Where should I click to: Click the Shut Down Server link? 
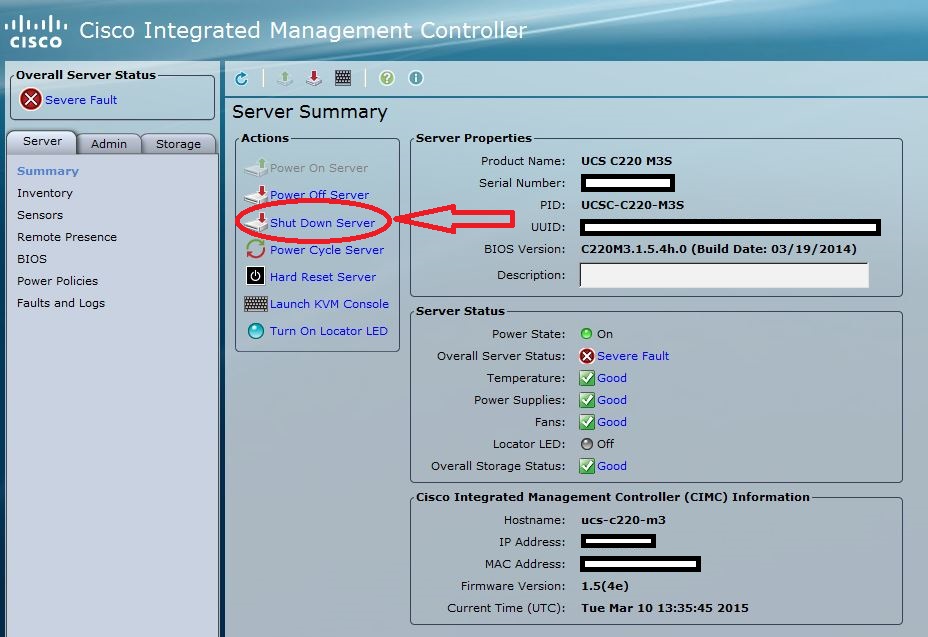tap(323, 223)
